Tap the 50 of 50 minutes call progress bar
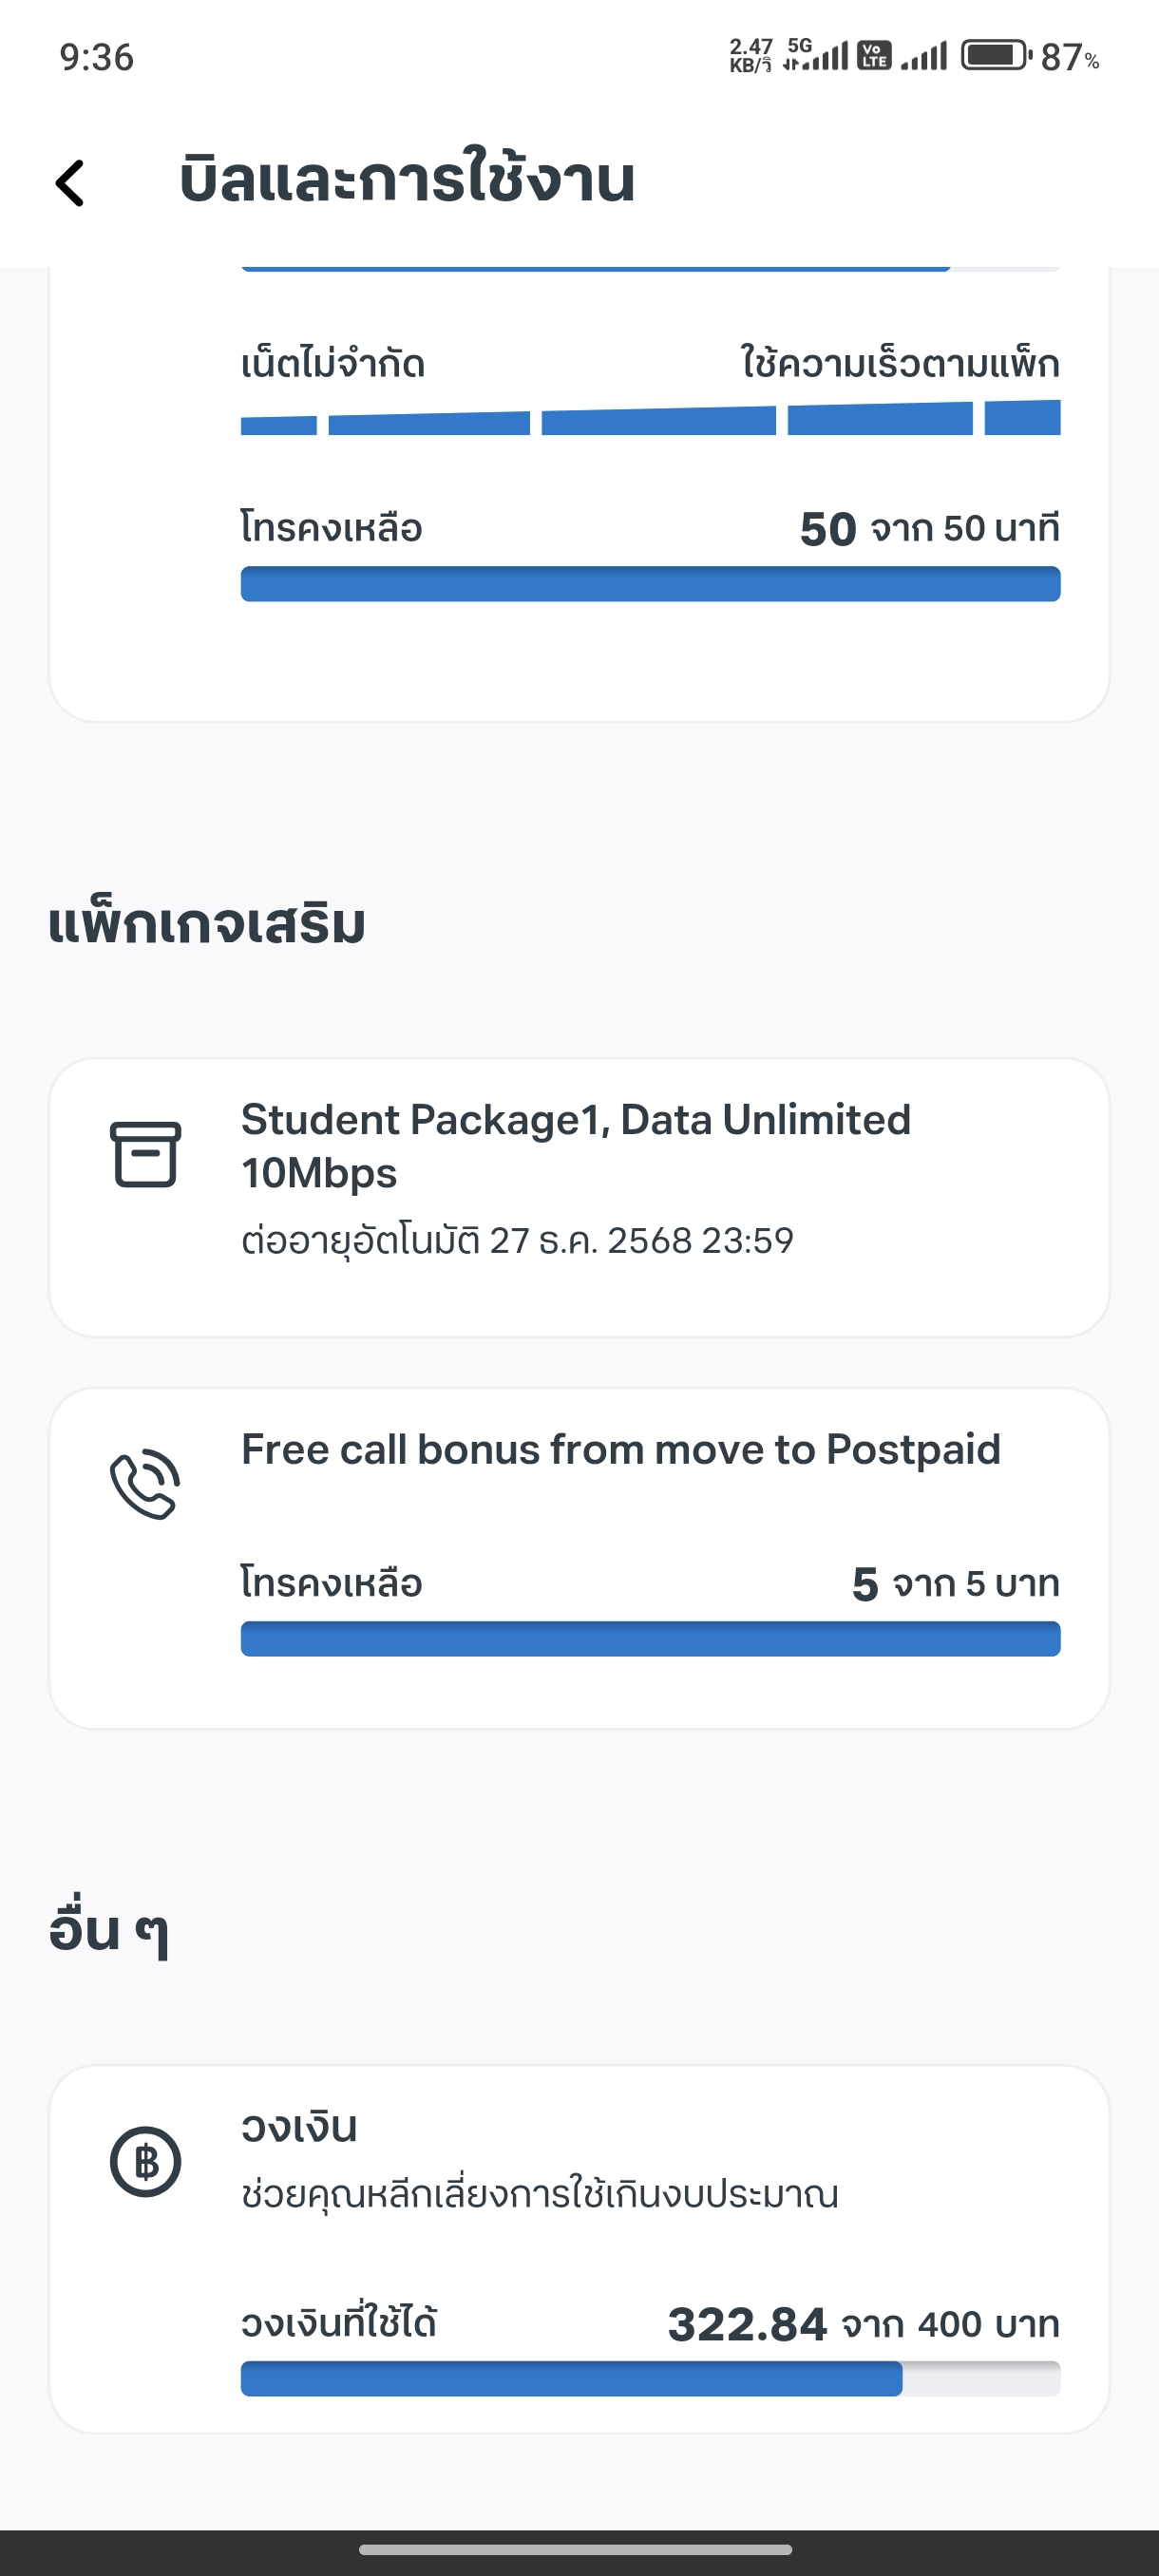 tap(650, 584)
